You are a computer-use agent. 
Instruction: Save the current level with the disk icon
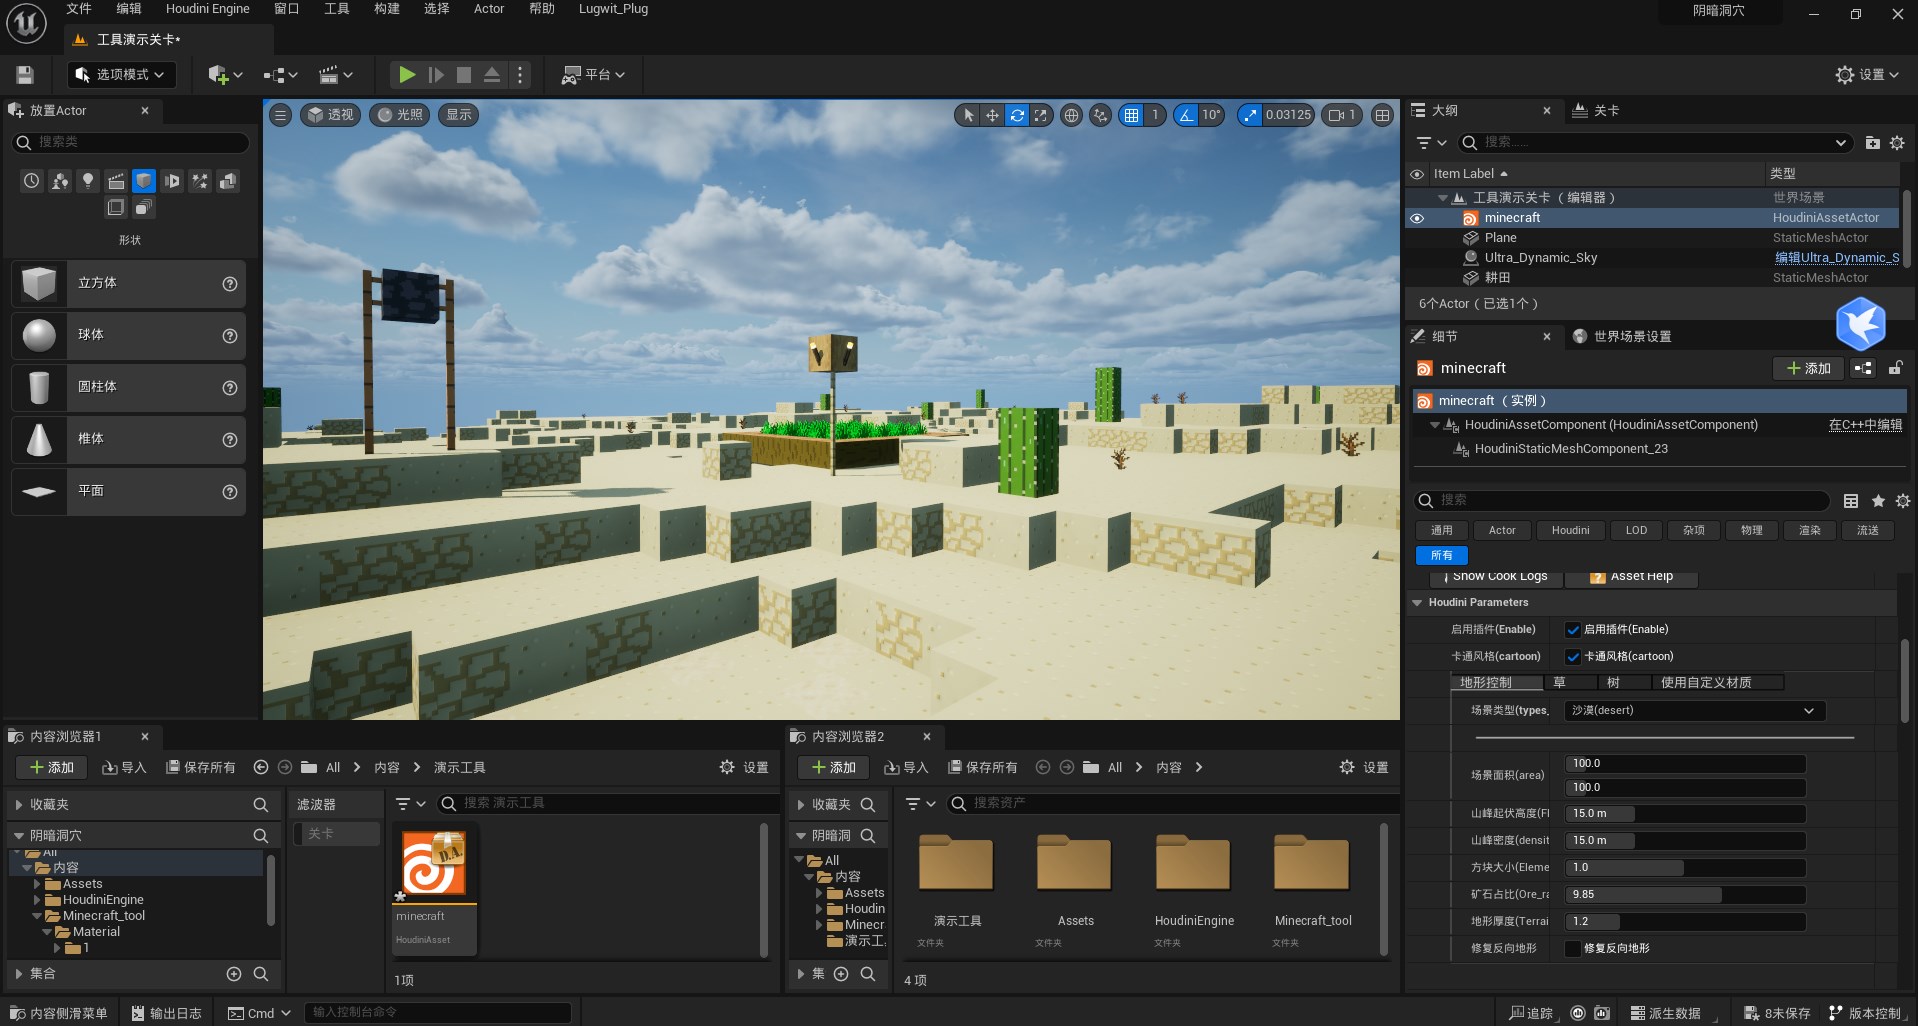[25, 75]
